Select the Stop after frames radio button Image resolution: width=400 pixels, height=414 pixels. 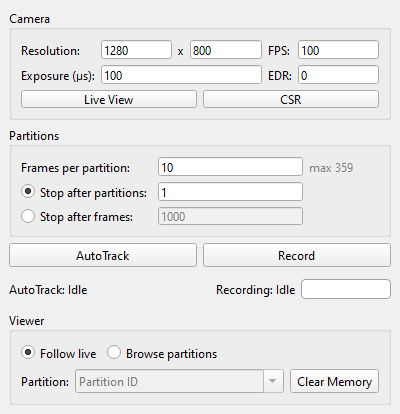(x=28, y=216)
